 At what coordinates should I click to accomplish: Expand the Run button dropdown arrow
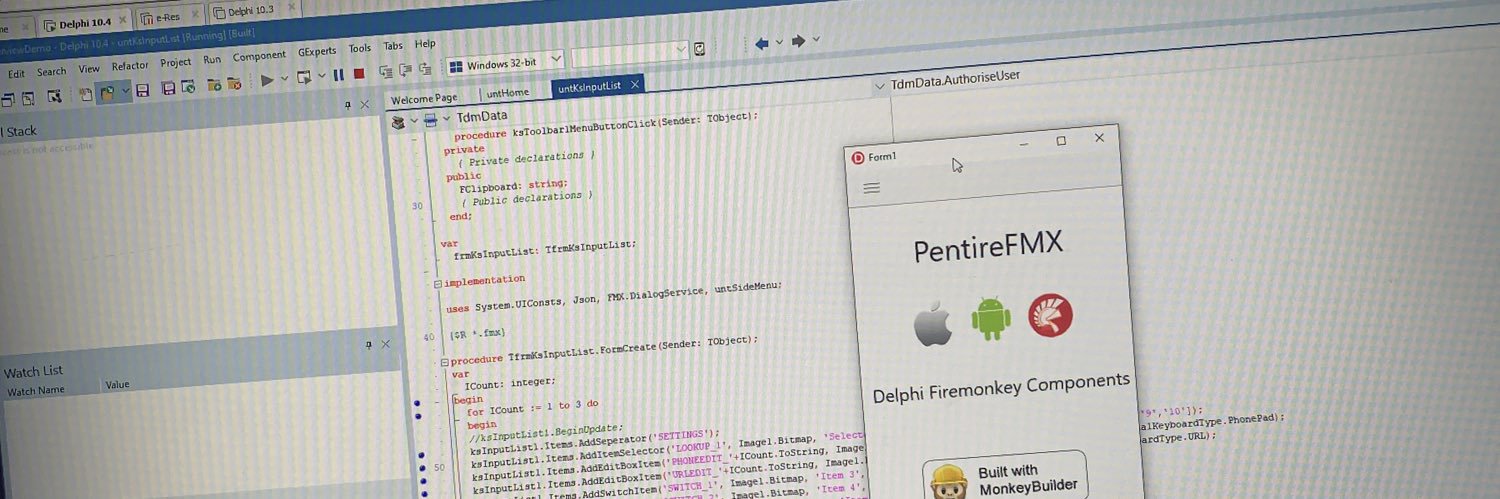pyautogui.click(x=284, y=78)
